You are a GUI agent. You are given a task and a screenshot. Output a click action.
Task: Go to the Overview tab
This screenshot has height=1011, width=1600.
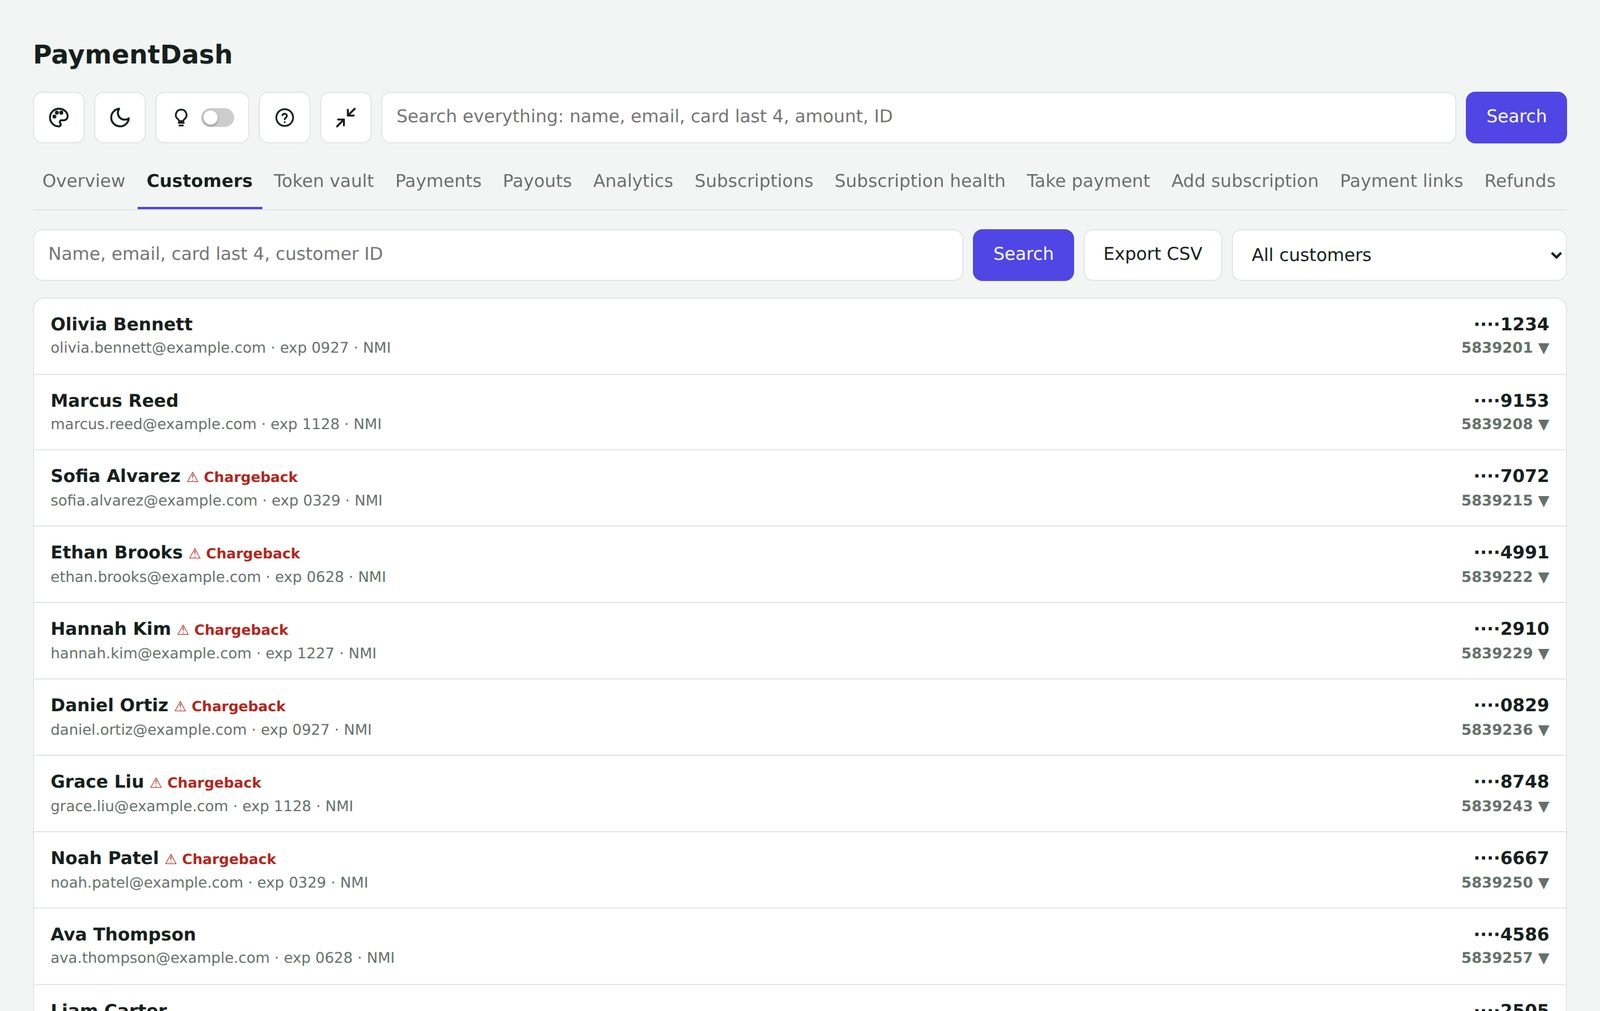[x=84, y=181]
